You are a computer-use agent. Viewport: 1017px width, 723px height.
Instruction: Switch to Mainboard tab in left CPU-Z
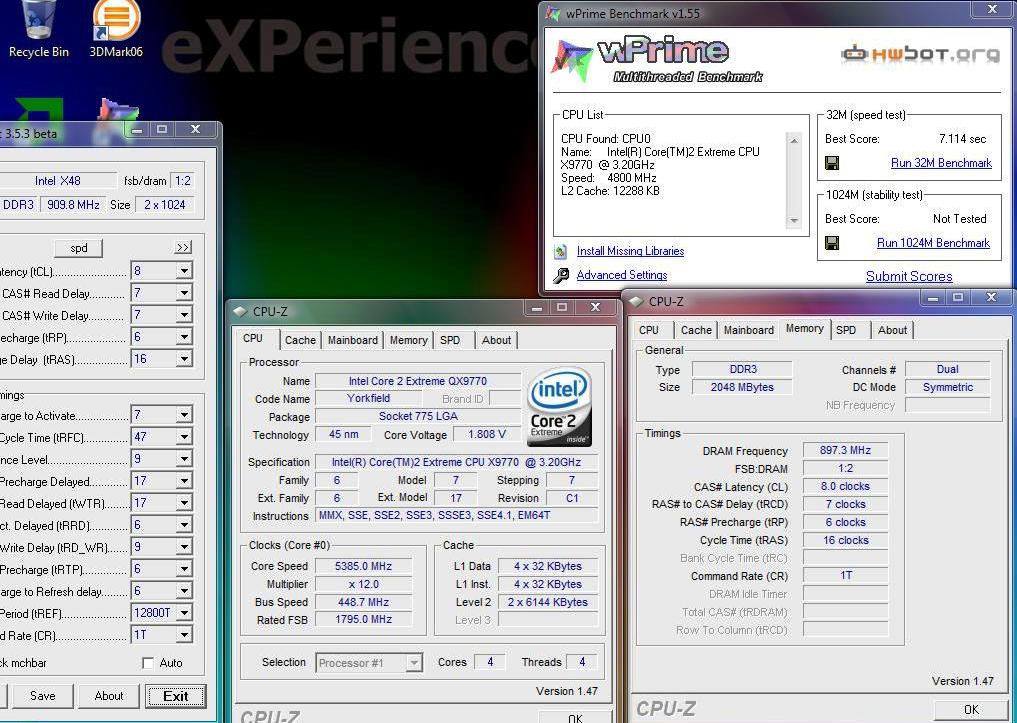click(x=352, y=340)
